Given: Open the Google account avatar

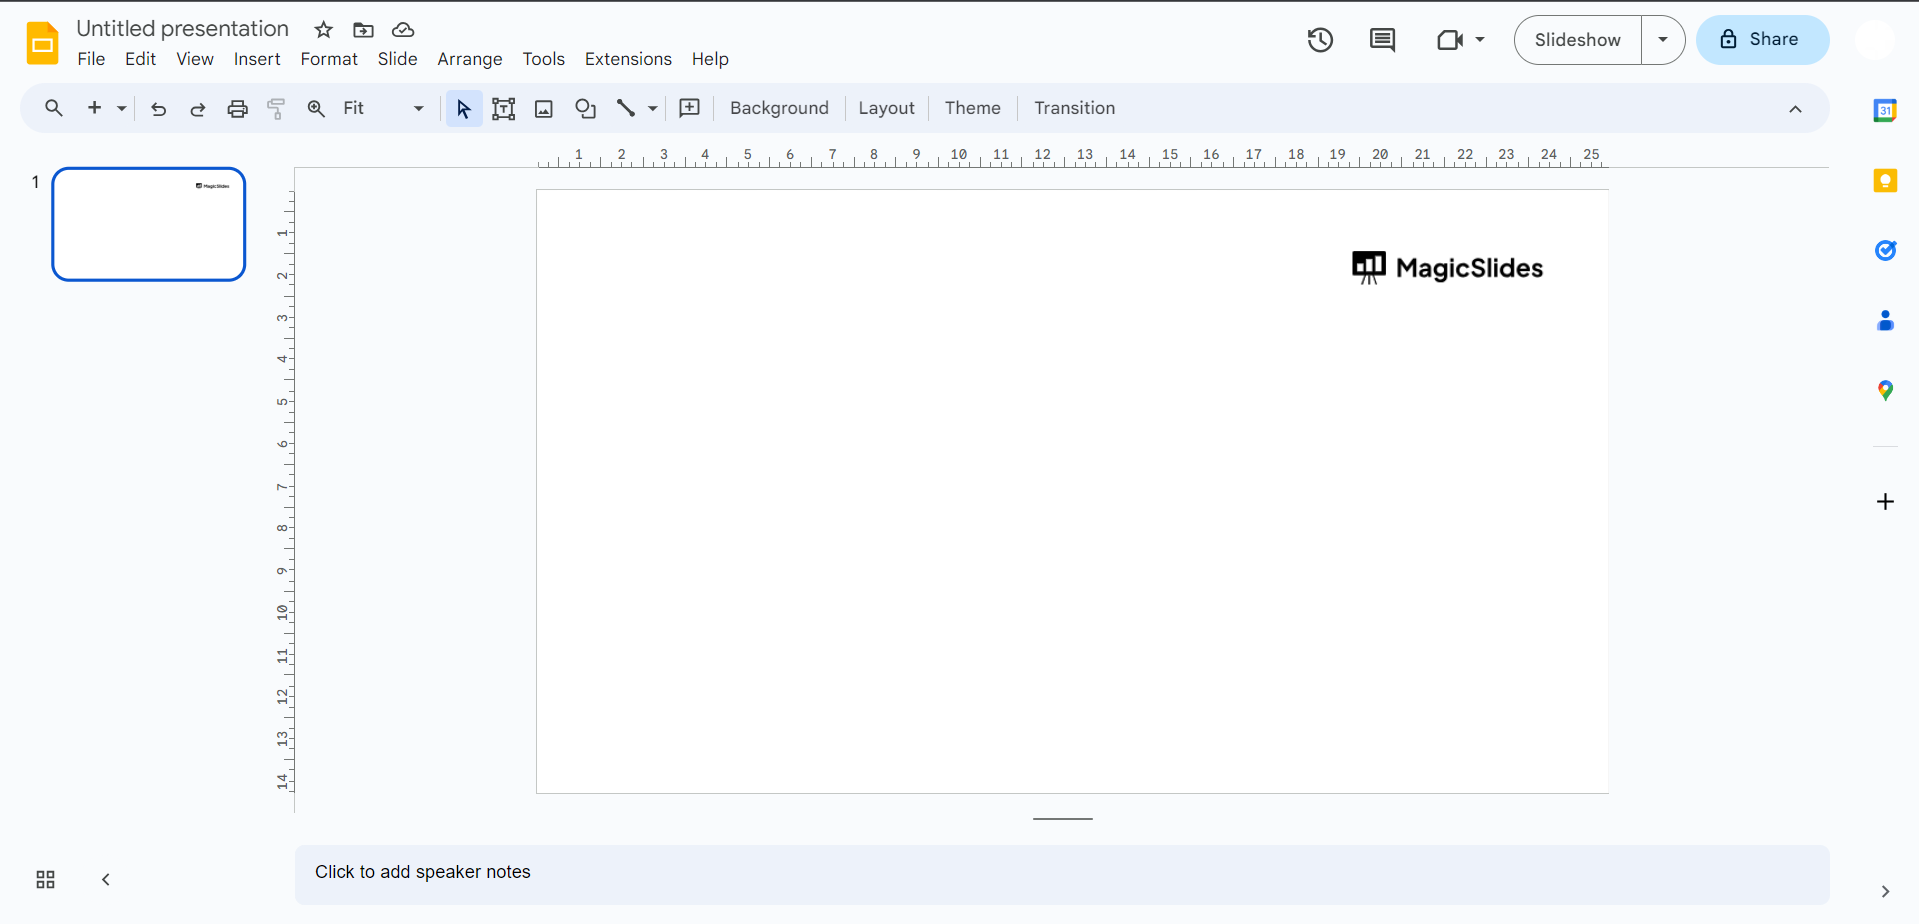Looking at the screenshot, I should click(x=1875, y=40).
